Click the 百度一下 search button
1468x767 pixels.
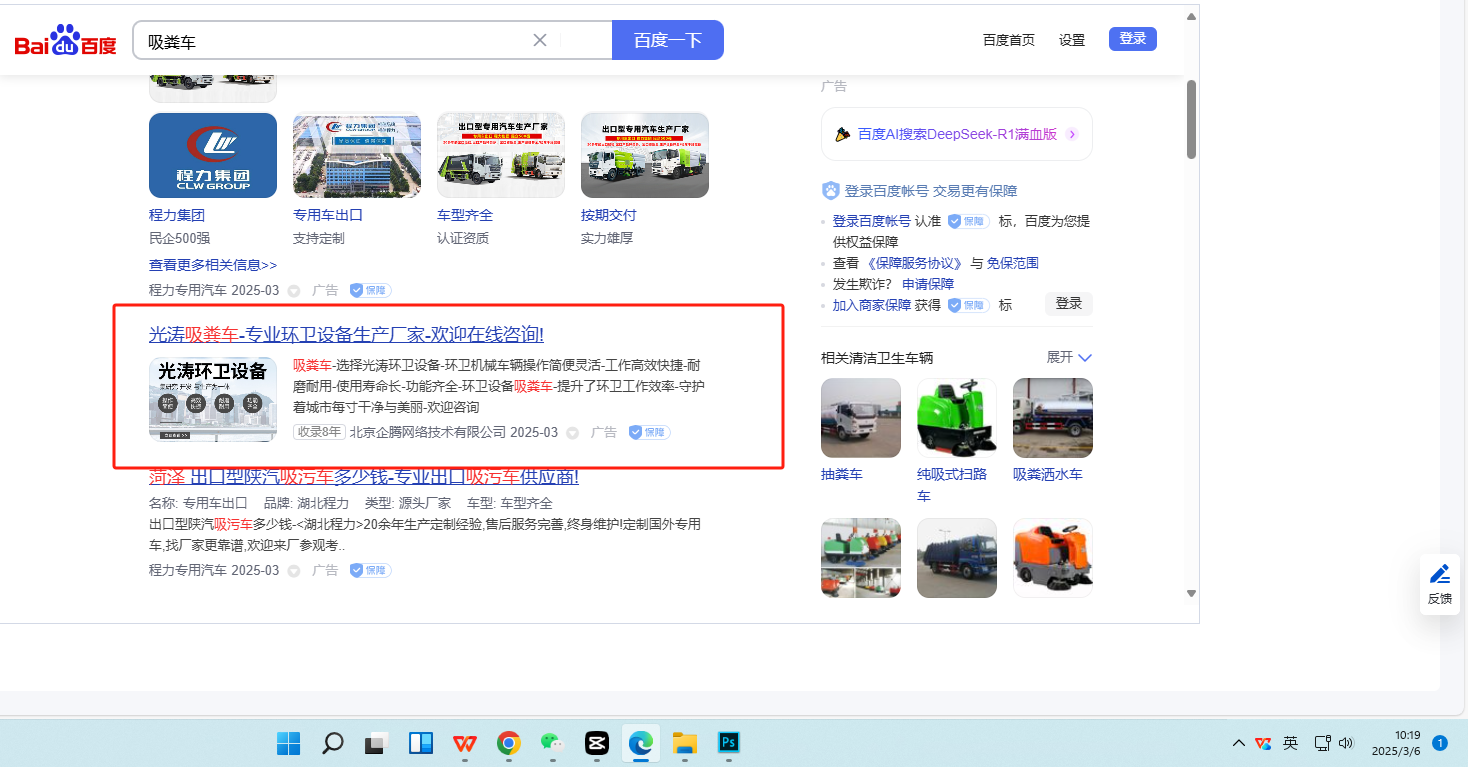(x=667, y=40)
